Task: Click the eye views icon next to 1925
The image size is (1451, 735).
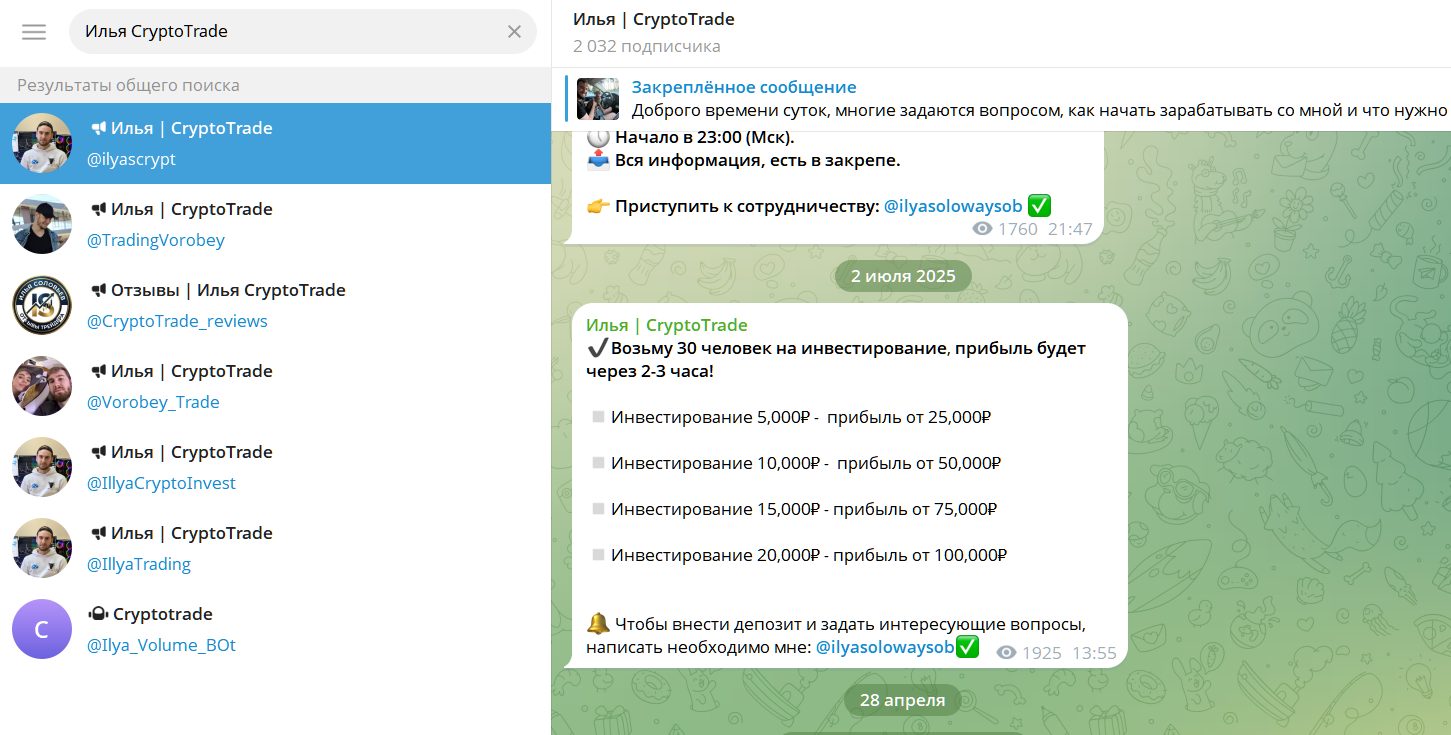Action: [x=1007, y=653]
